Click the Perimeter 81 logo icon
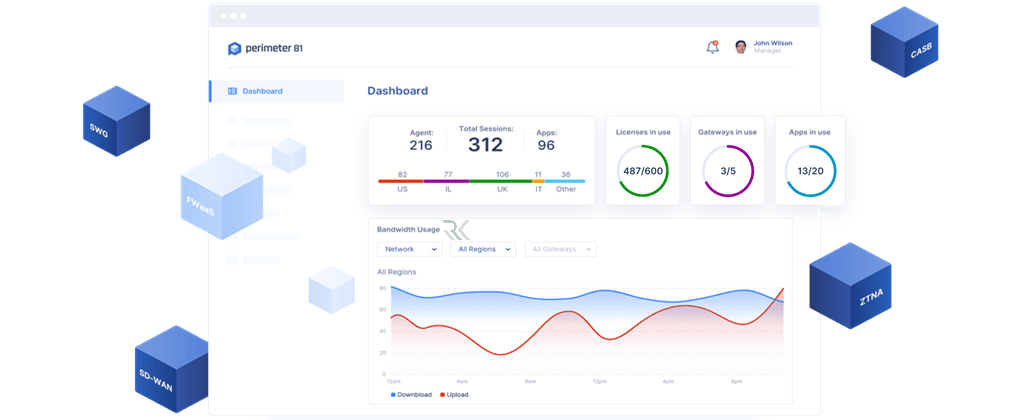 coord(235,48)
